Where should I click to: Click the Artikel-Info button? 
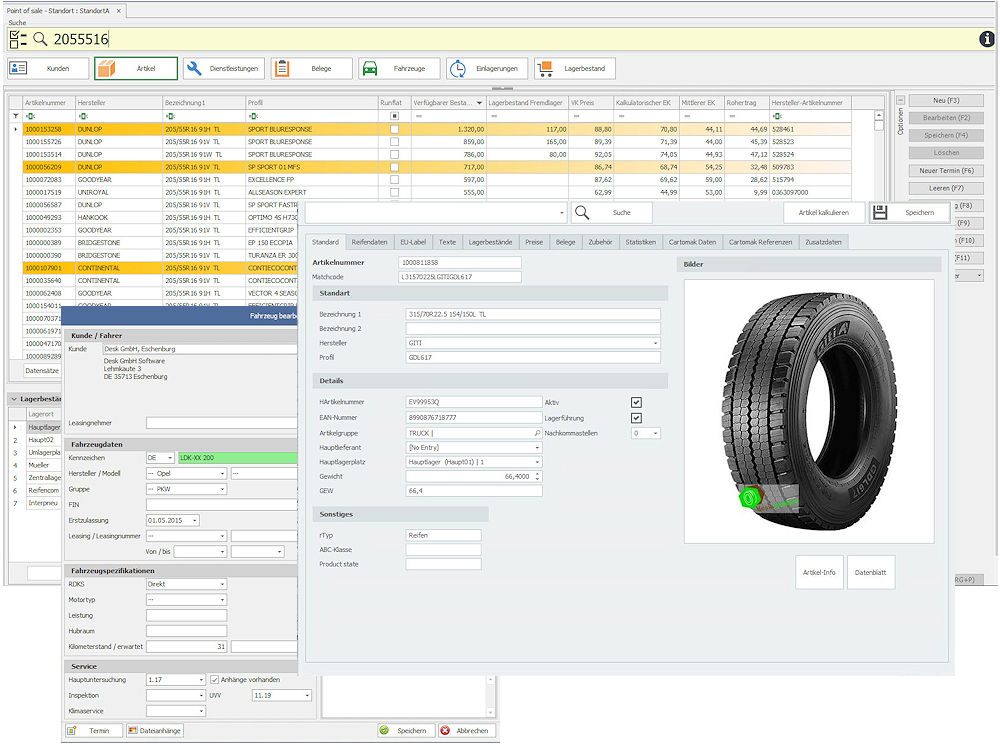click(x=819, y=572)
